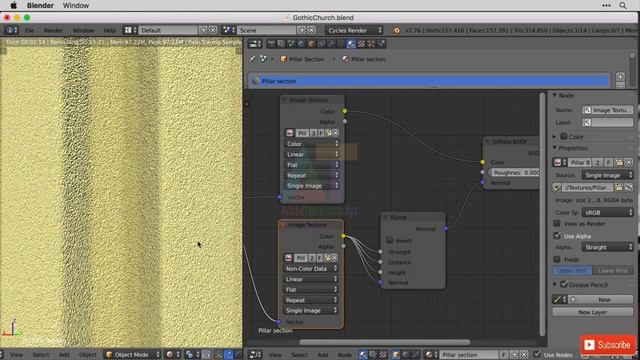Open the Object menu in 3D viewport header

[88, 355]
